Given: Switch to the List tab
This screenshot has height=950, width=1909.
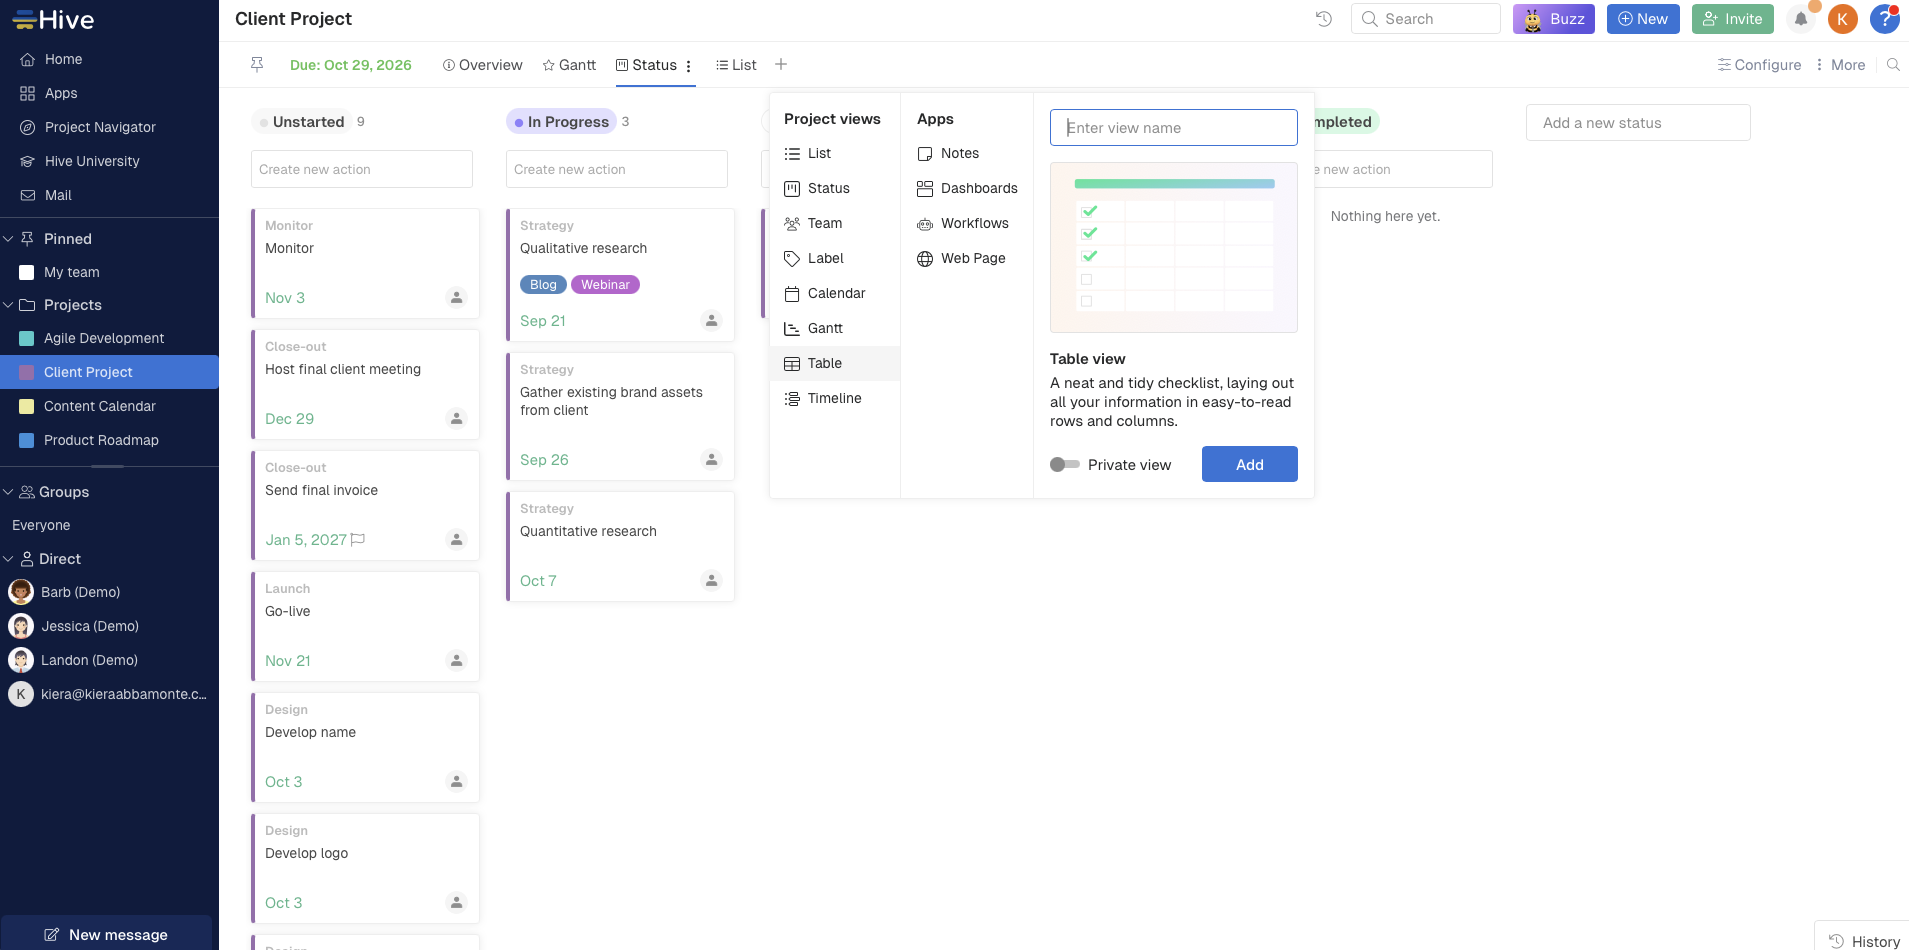Looking at the screenshot, I should pyautogui.click(x=736, y=65).
